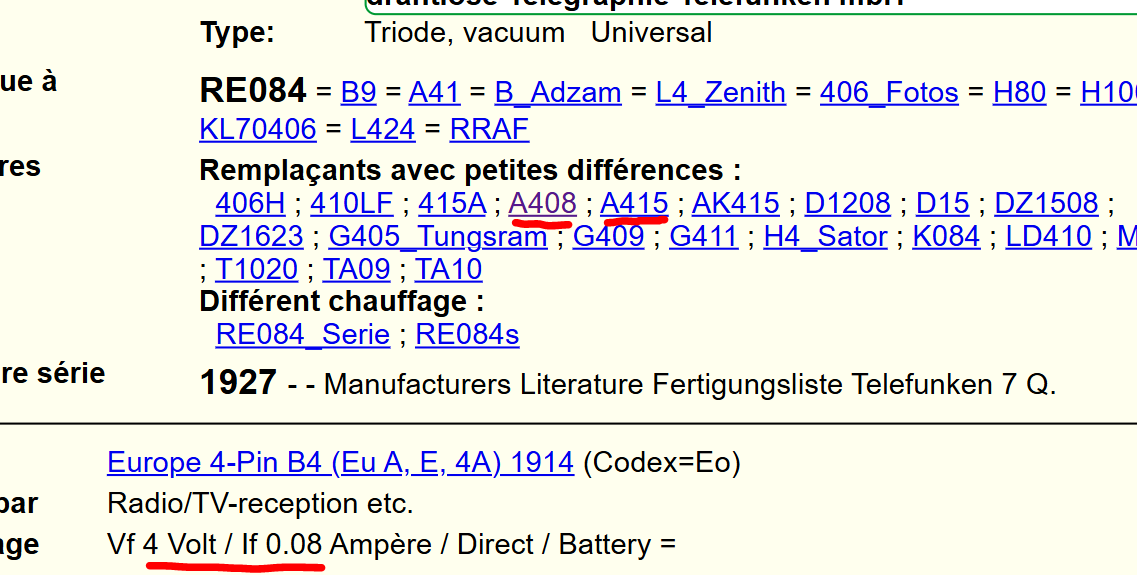Open the RE084s tube link

coord(467,334)
